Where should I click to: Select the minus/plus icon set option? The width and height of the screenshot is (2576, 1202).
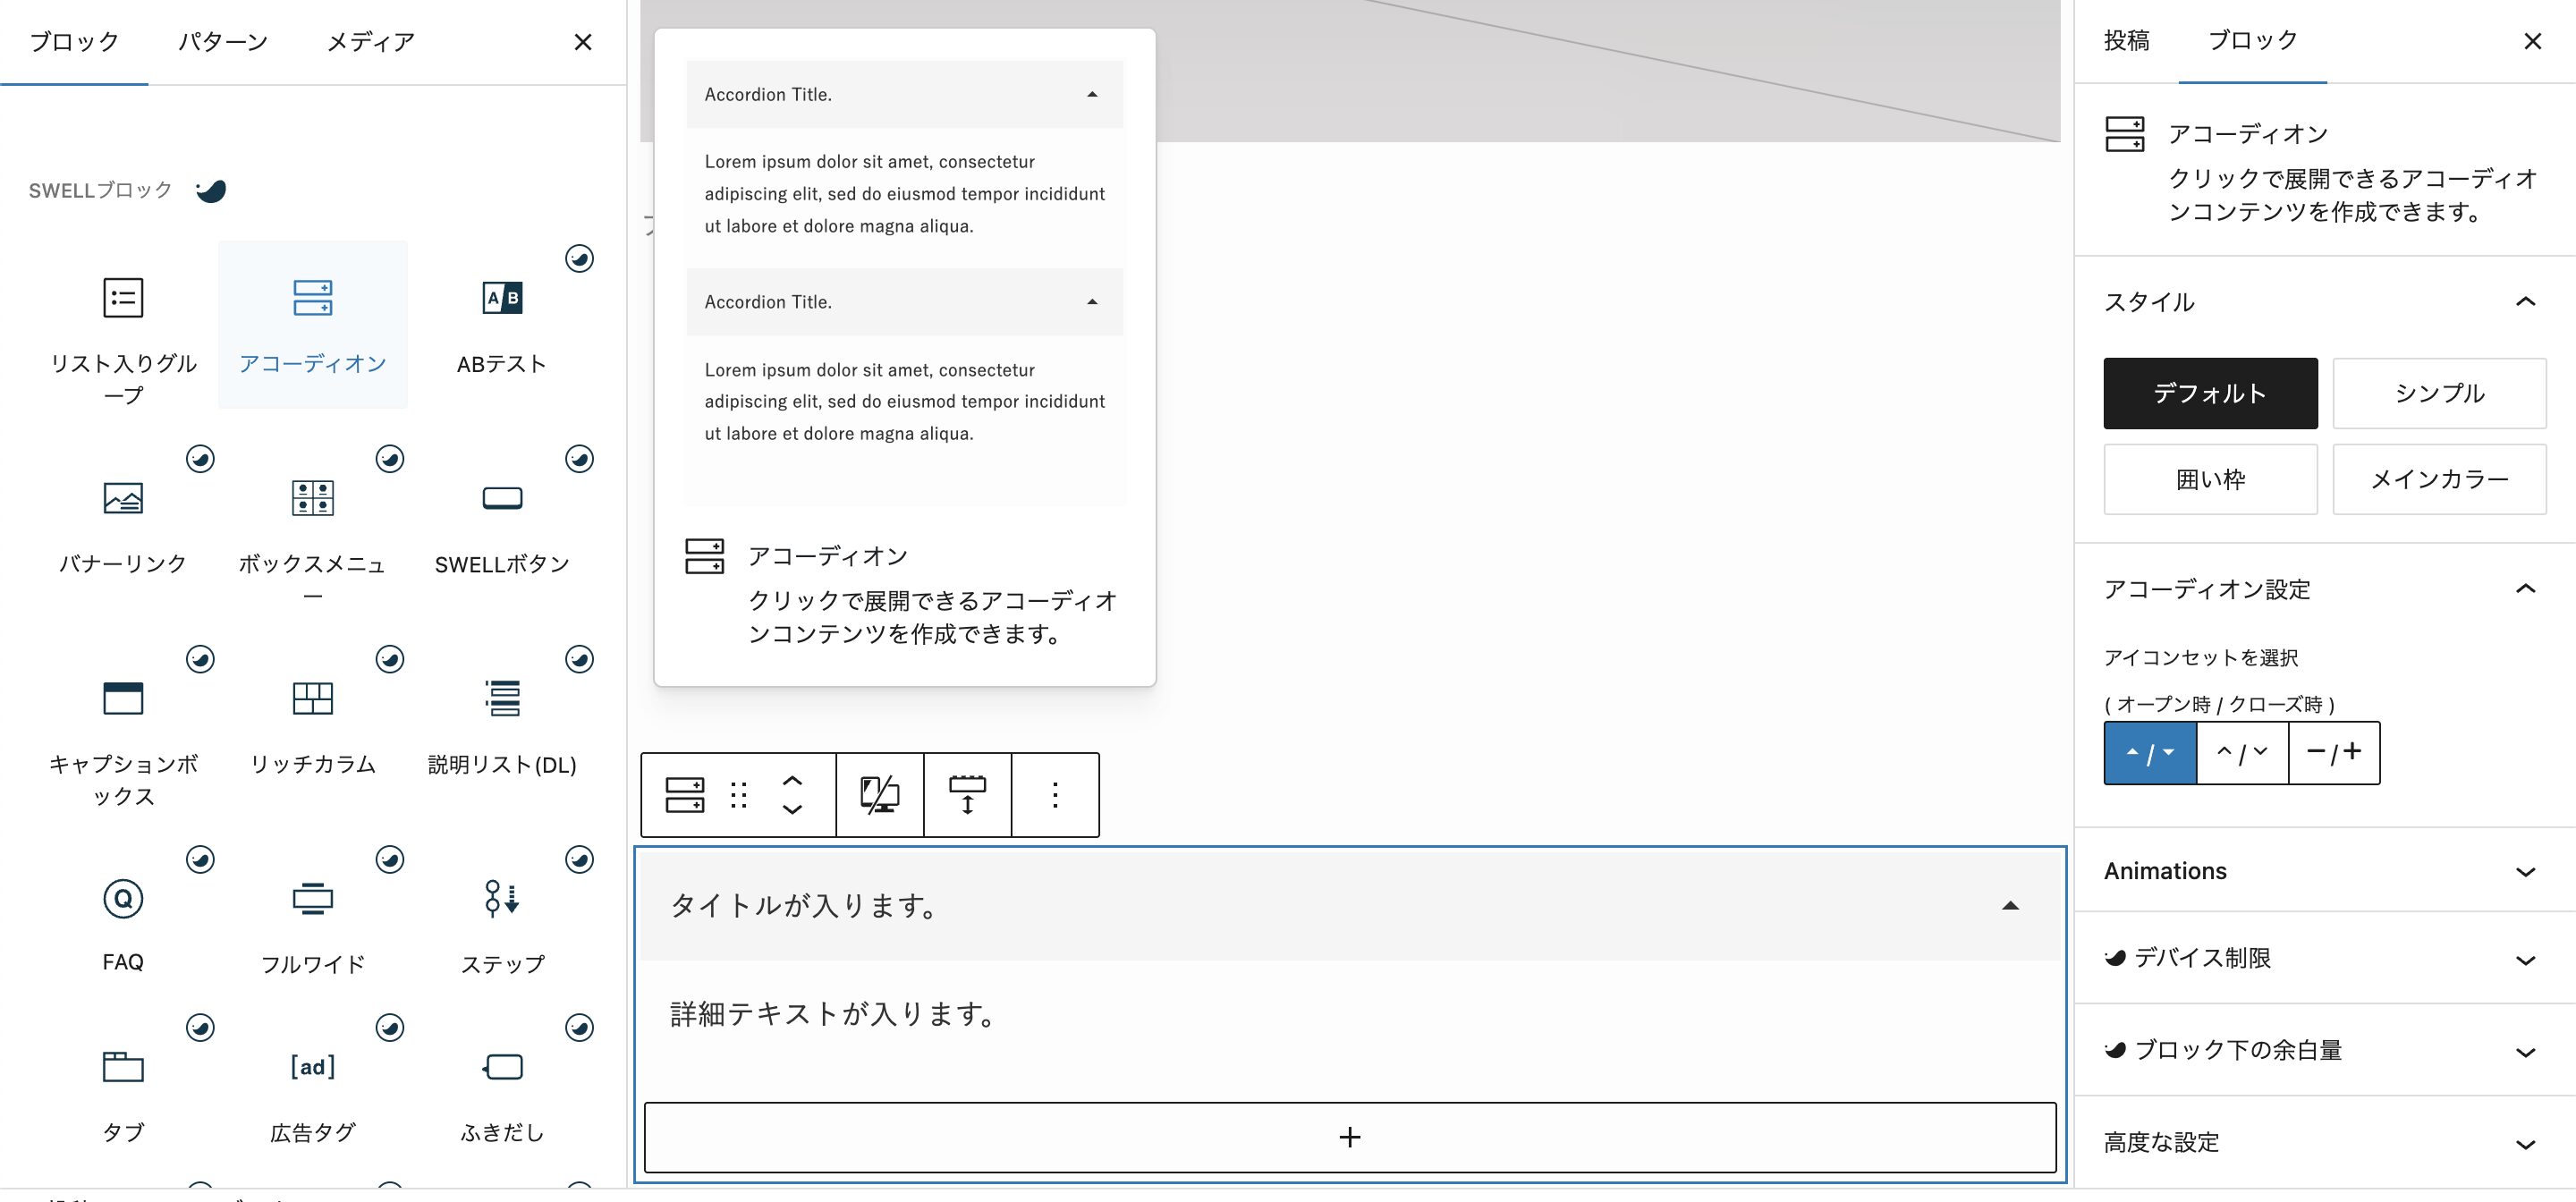coord(2333,753)
